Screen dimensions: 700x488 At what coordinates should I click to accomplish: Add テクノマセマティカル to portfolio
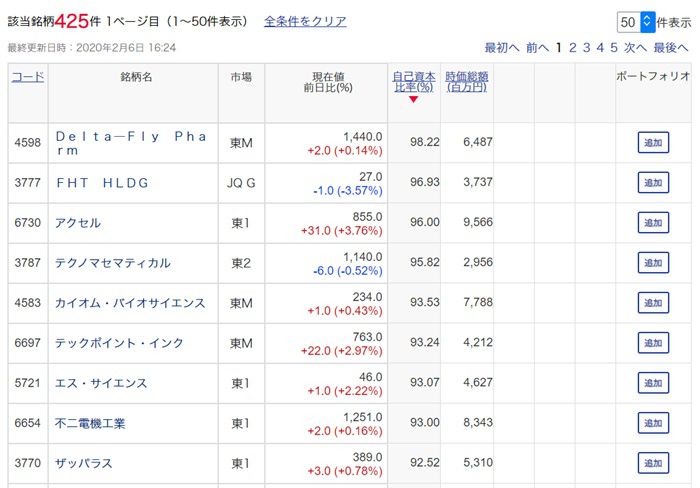[653, 263]
